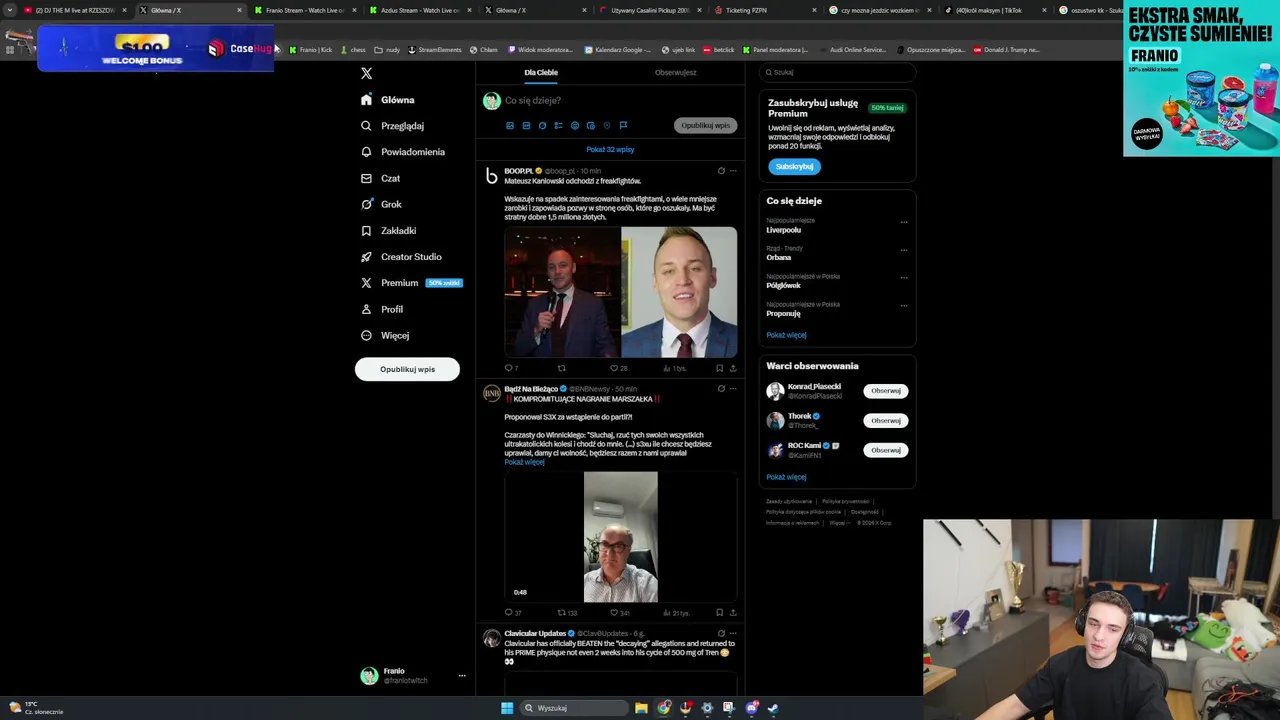The width and height of the screenshot is (1280, 720).
Task: Expand Pokaż więcej in BNBNewsy post
Action: click(x=524, y=462)
